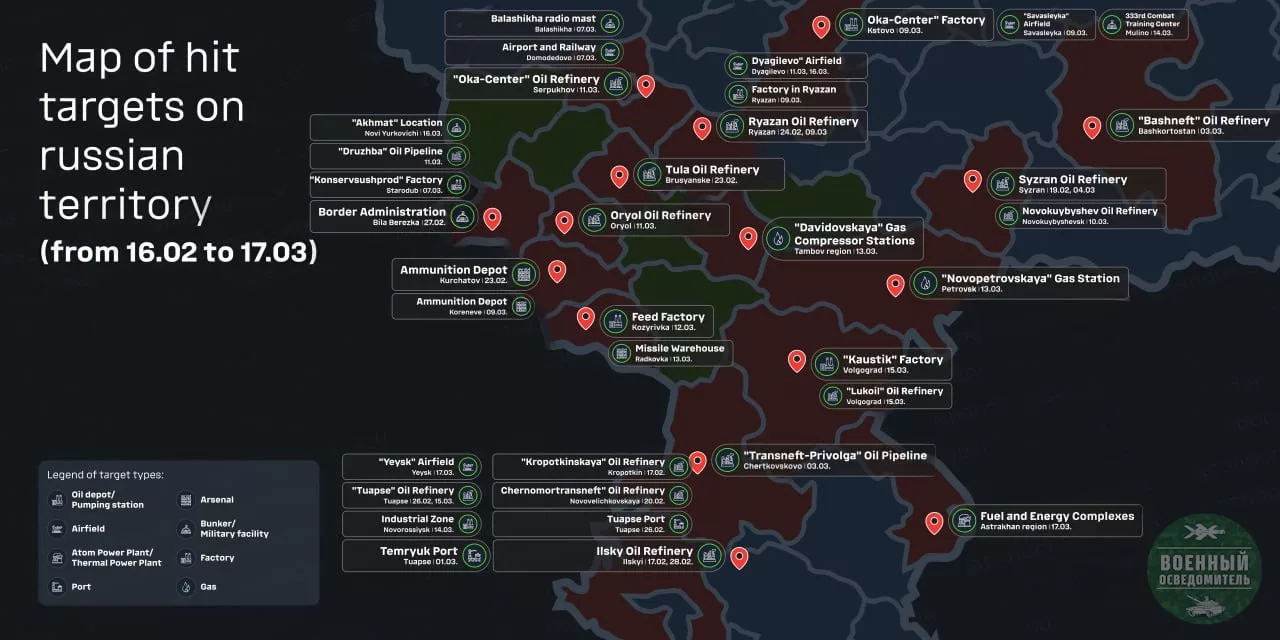This screenshot has width=1280, height=640.
Task: Click the bunker icon beside Border Administration
Action: 462,216
